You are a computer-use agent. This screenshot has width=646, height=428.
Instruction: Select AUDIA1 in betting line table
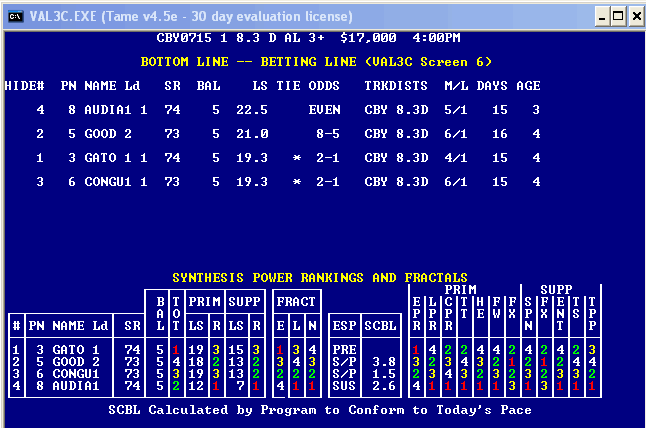(x=108, y=110)
